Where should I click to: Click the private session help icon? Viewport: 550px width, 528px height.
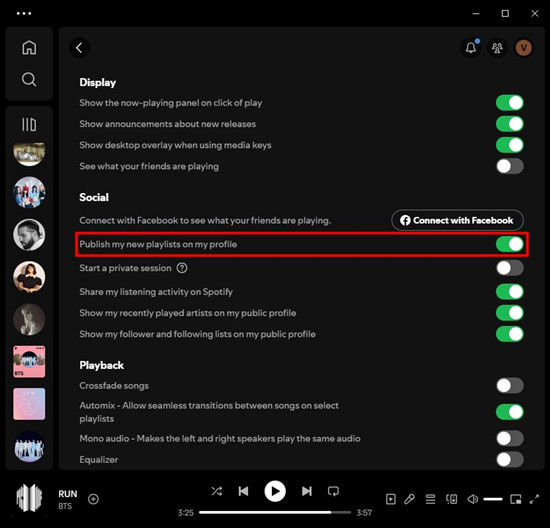point(182,268)
